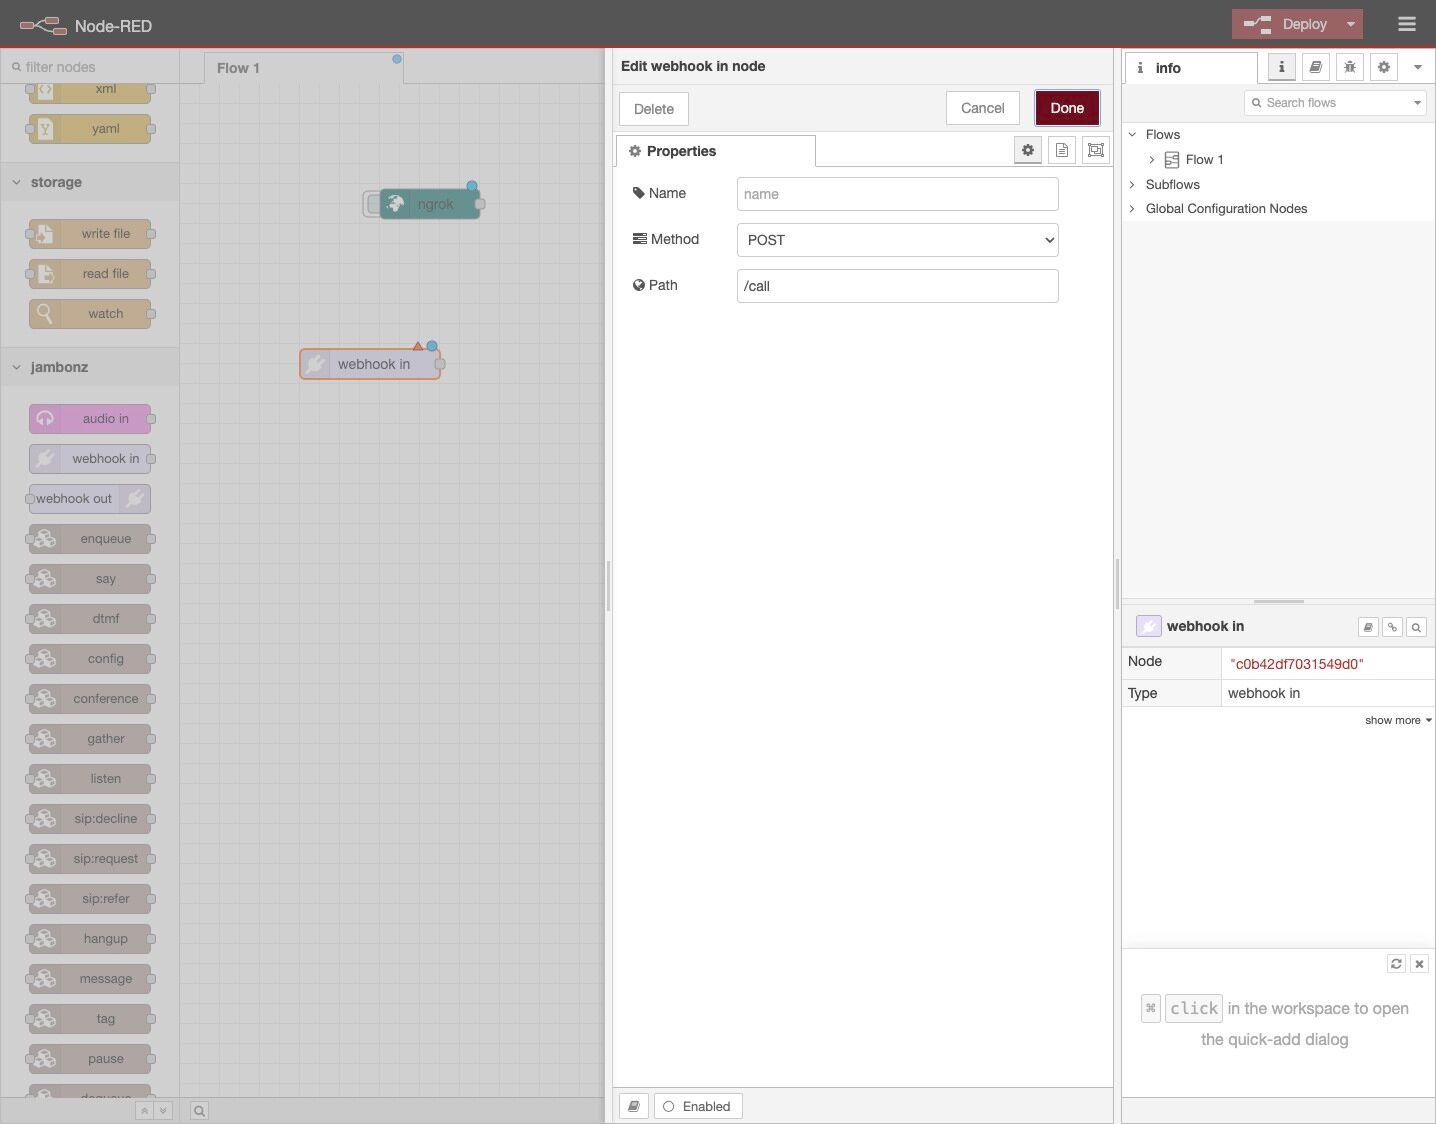Open the debug messages sidebar tab
The width and height of the screenshot is (1436, 1124).
1350,67
